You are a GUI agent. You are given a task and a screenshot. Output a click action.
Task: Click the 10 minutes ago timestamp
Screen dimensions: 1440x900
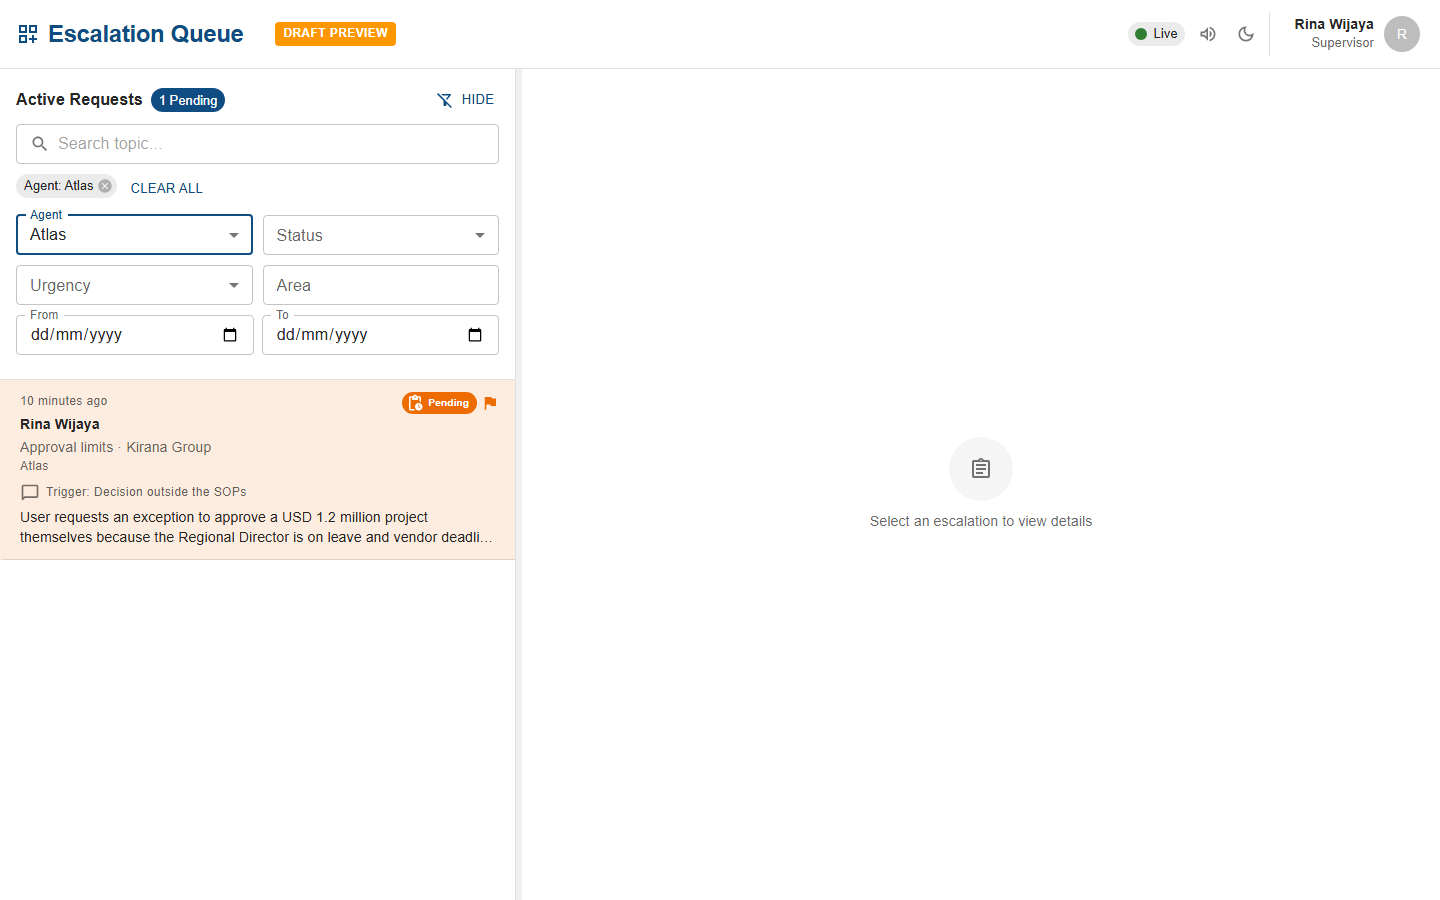click(x=64, y=401)
